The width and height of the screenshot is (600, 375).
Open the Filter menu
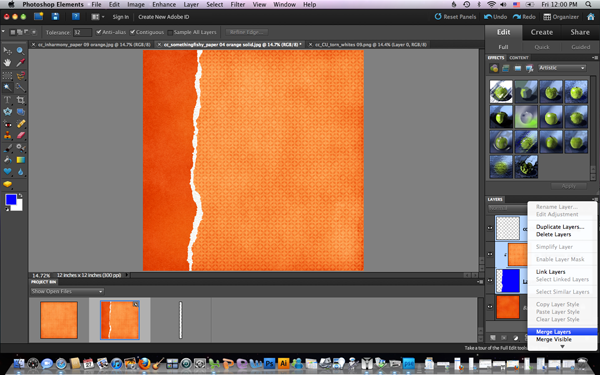238,5
